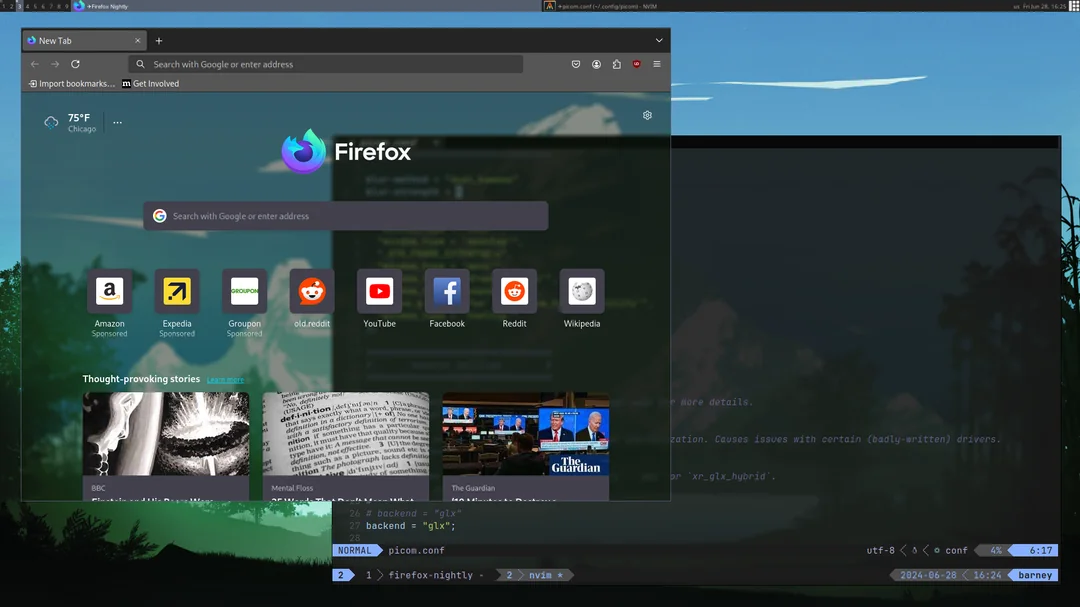Click the Firefox forward arrow button
Screen dimensions: 1080x607
(x=55, y=64)
